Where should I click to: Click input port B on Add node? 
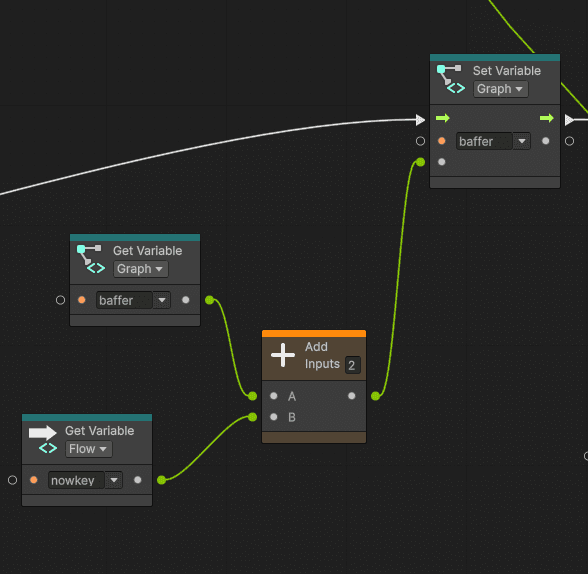coord(274,417)
